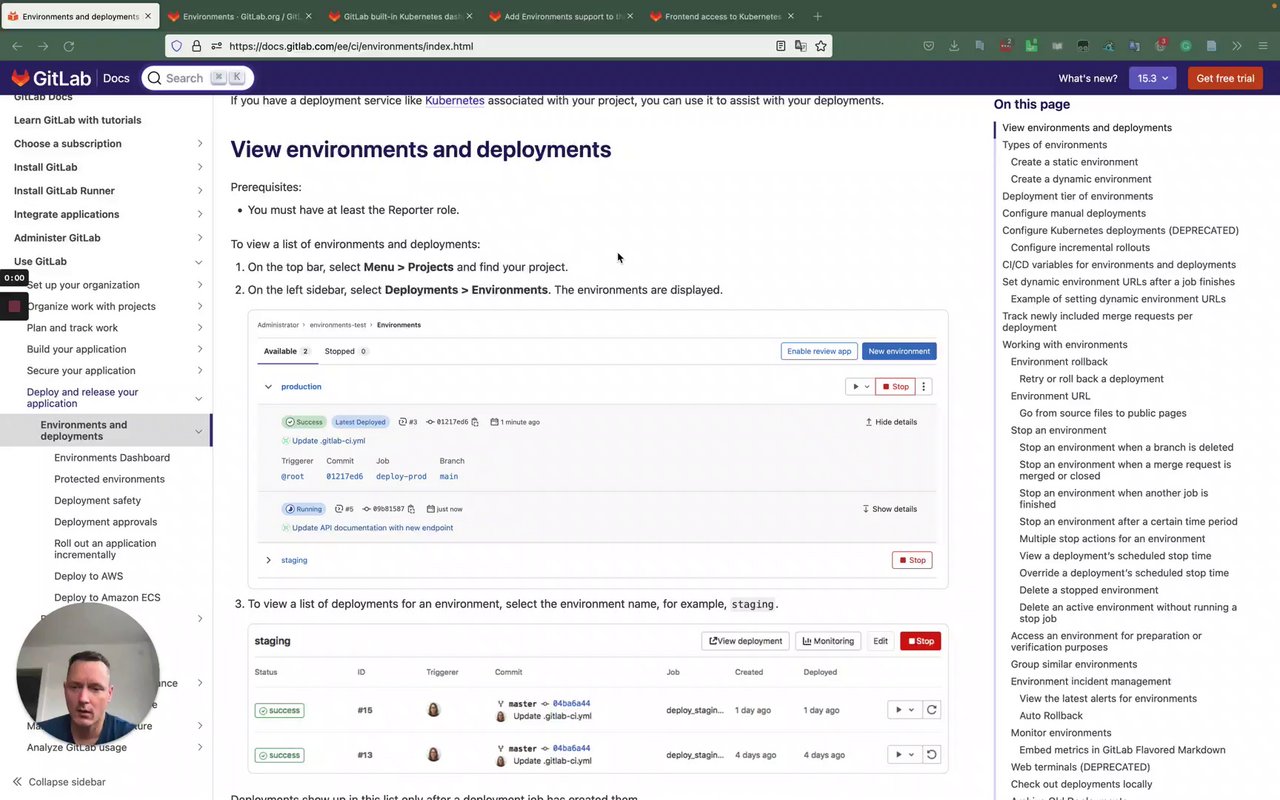Click 'Show details' on the running deployment

(x=889, y=509)
